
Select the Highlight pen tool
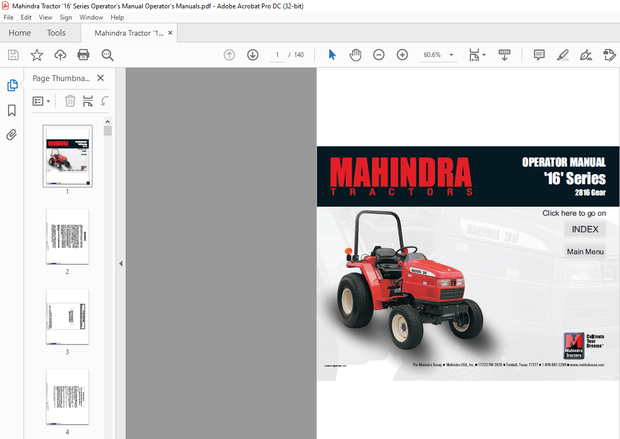562,55
